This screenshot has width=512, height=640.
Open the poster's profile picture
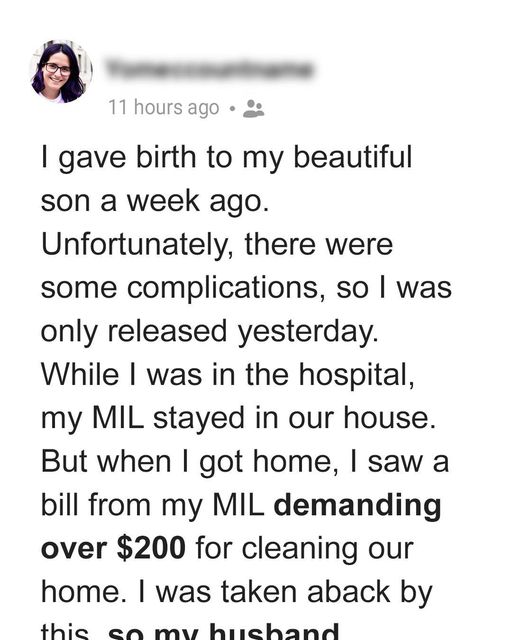62,71
